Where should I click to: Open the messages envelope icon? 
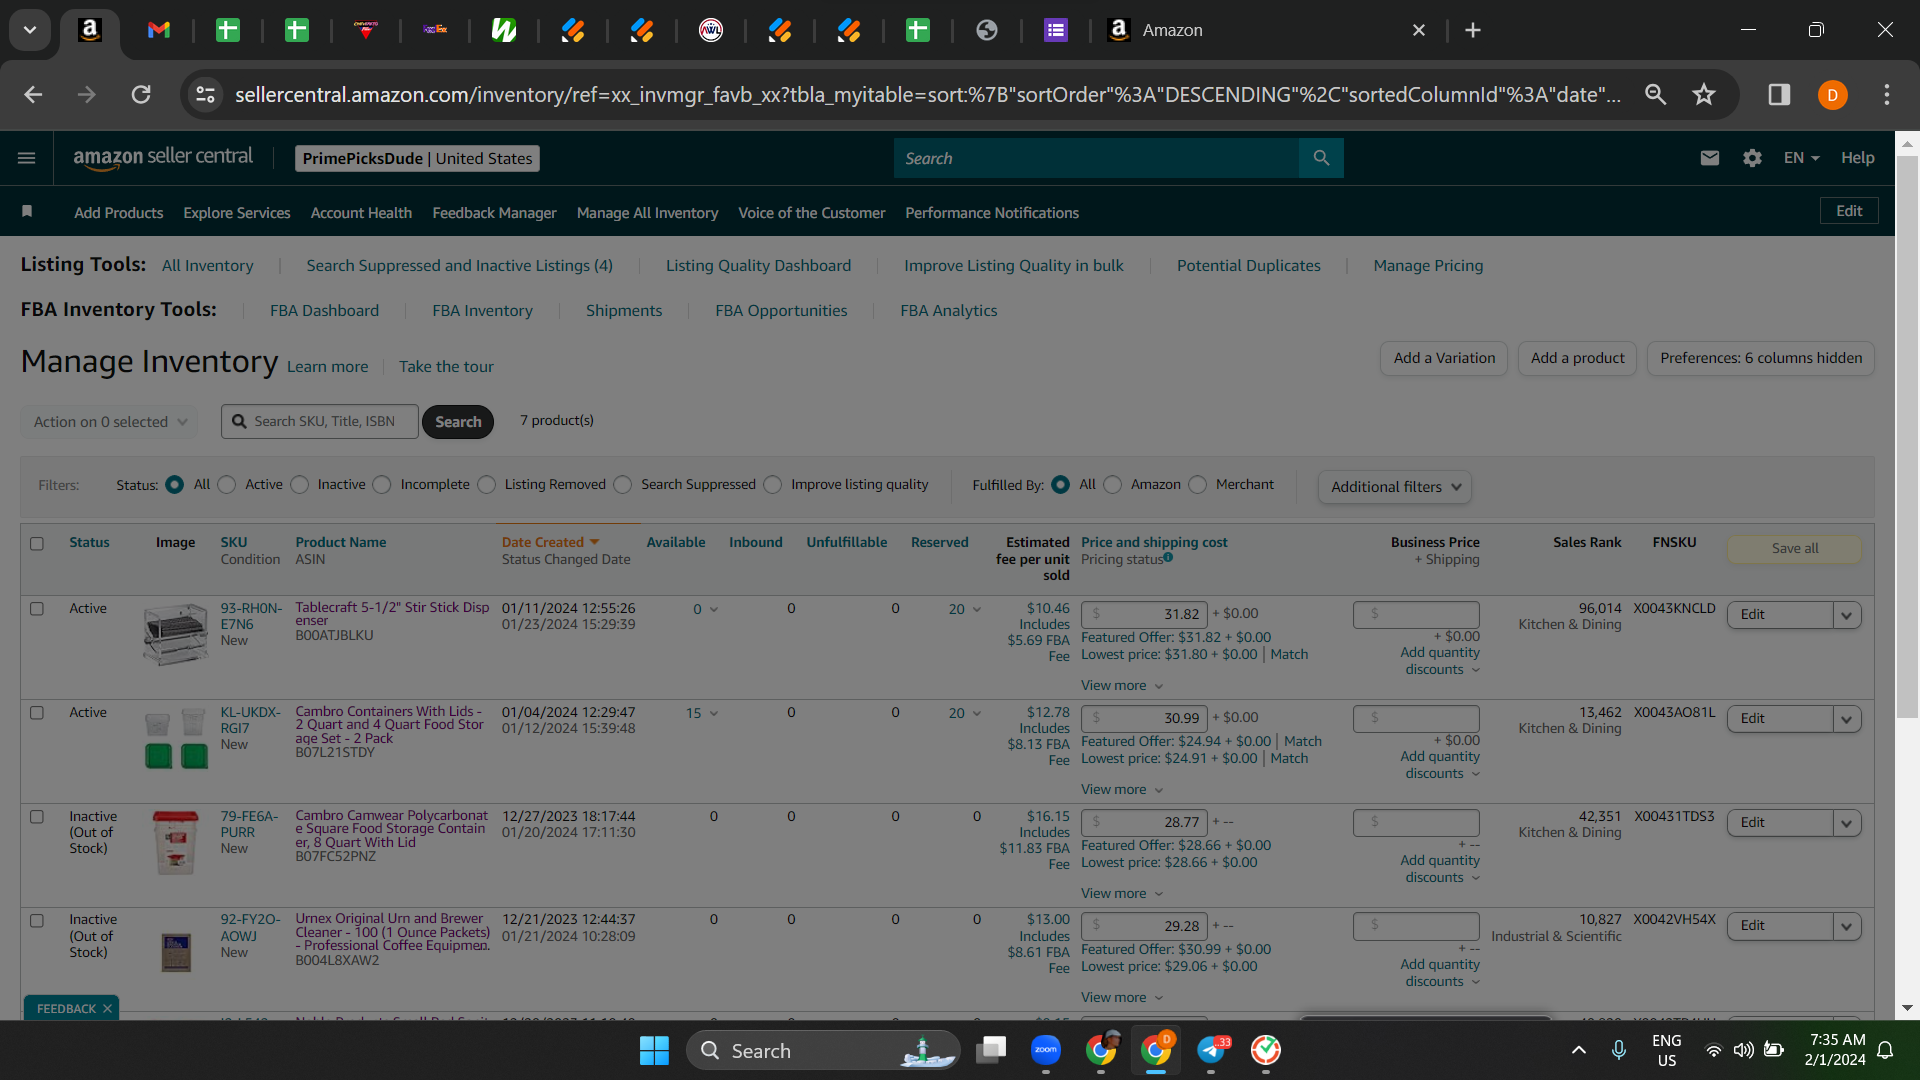coord(1710,158)
